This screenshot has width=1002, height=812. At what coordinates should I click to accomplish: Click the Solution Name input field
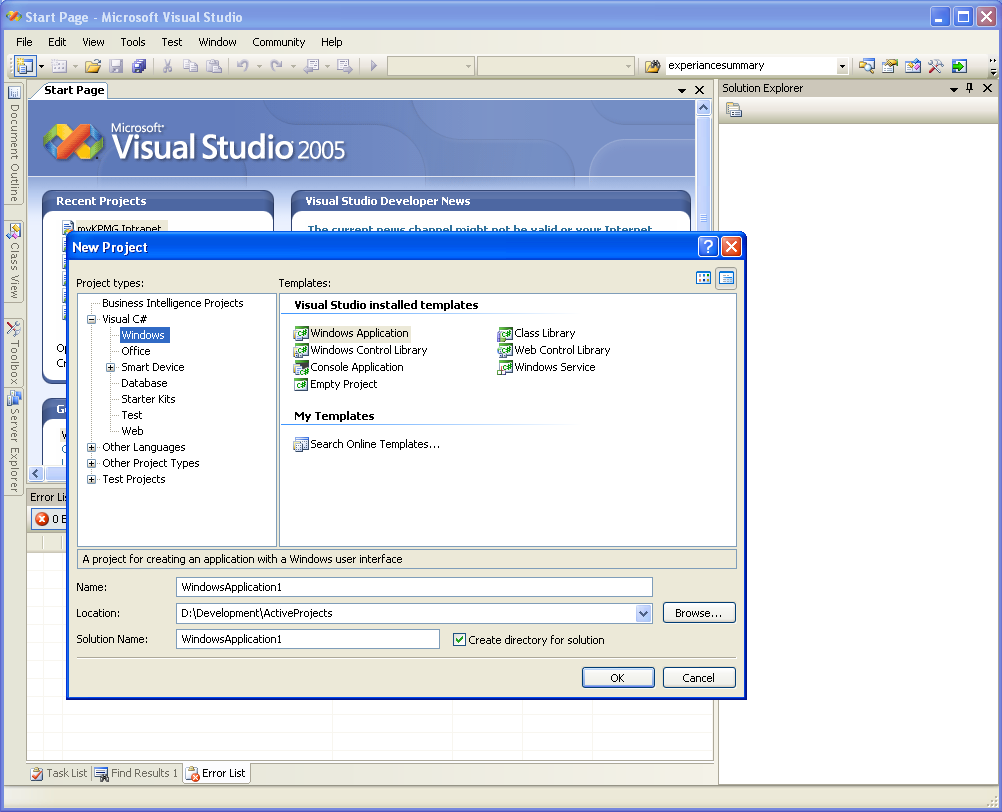[x=308, y=639]
